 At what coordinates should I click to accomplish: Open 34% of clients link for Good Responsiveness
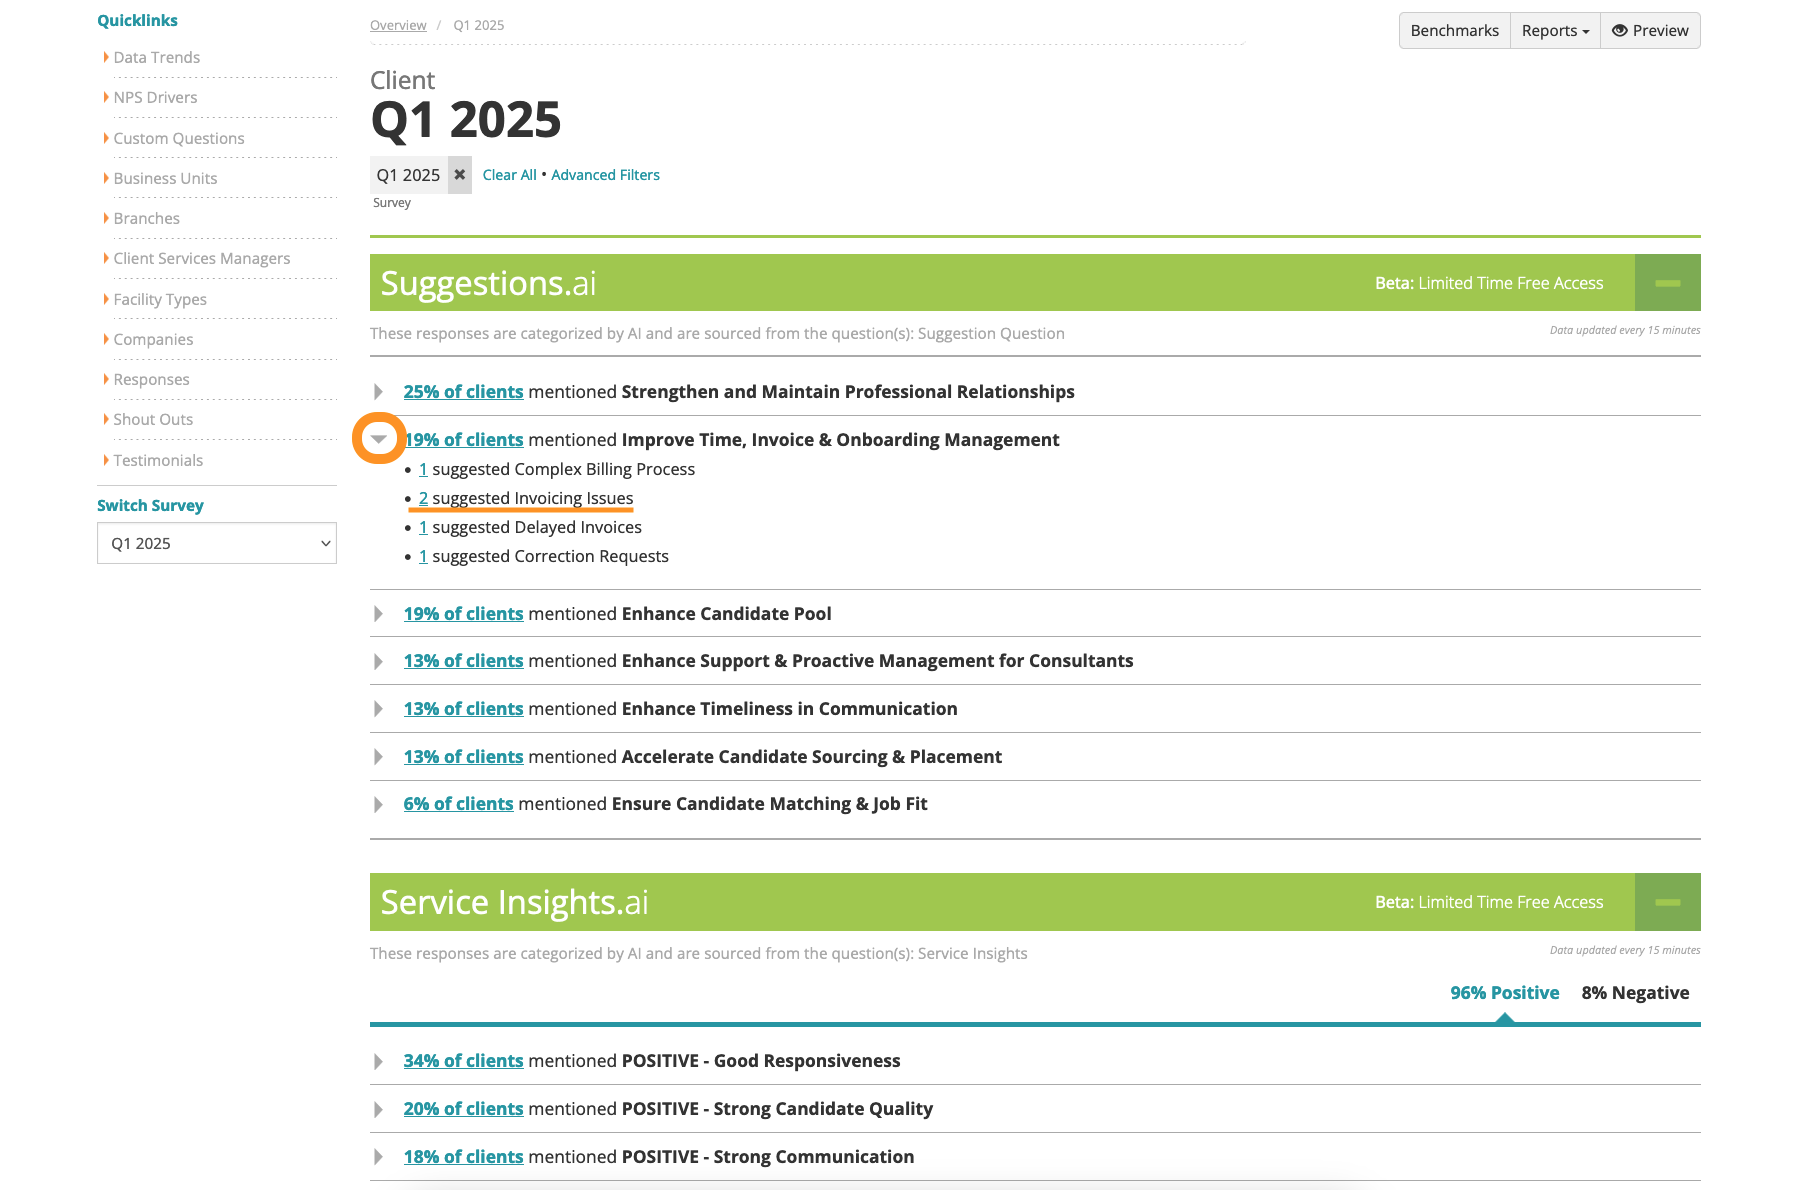click(x=463, y=1061)
